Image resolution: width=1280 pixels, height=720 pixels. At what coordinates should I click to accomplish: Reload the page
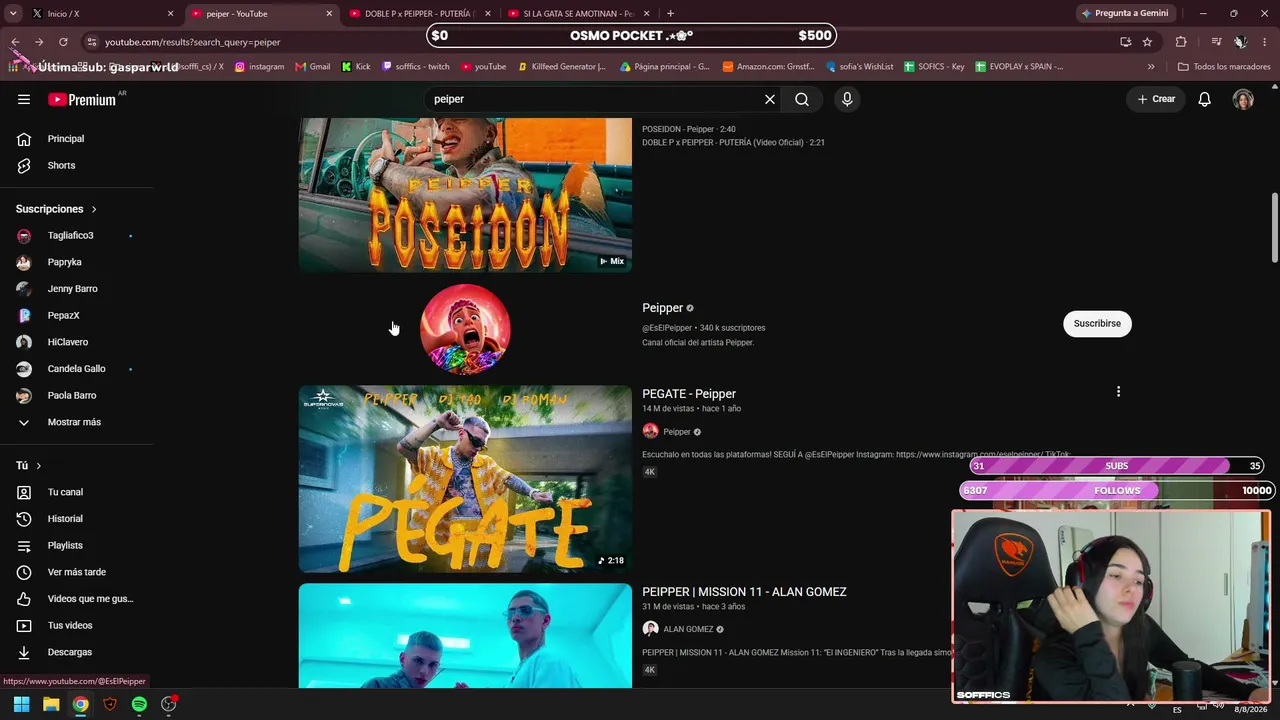pyautogui.click(x=63, y=42)
